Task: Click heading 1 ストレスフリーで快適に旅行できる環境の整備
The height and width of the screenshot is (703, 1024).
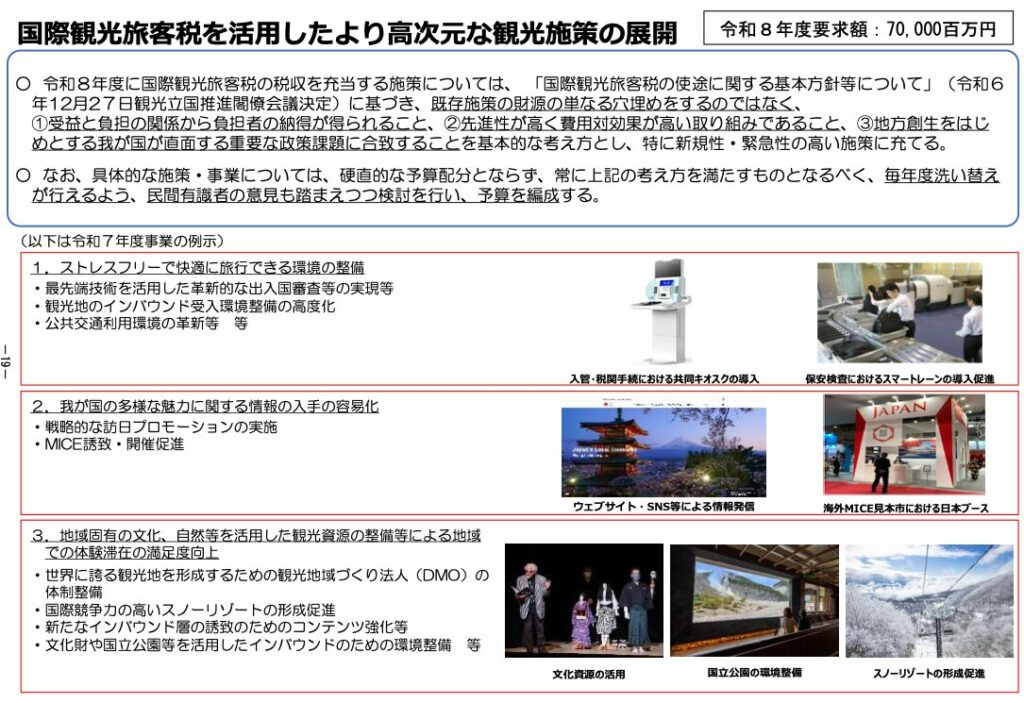Action: [198, 268]
